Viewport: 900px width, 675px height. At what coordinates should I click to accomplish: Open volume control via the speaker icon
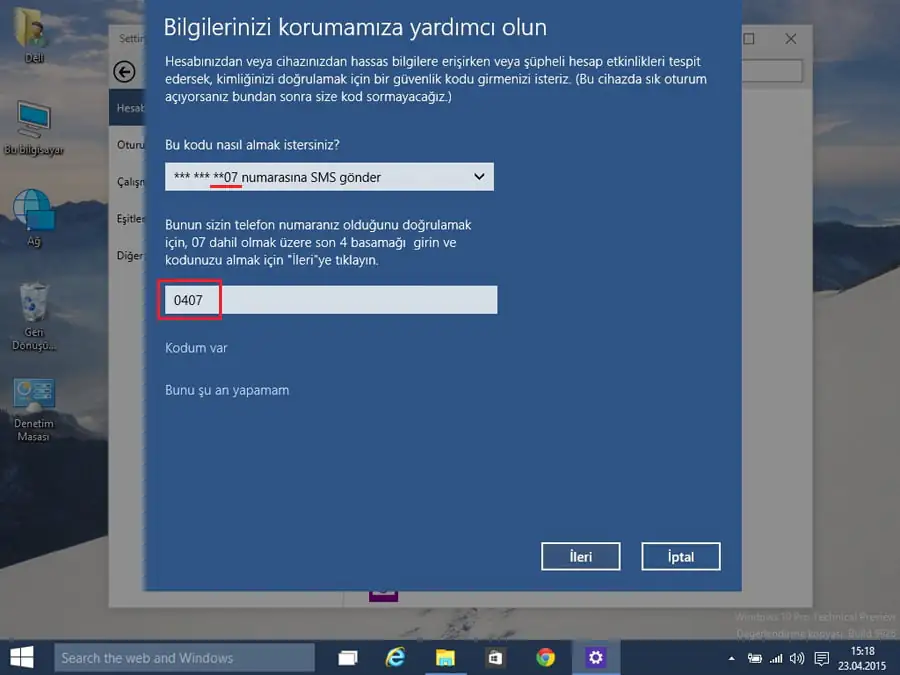[795, 658]
